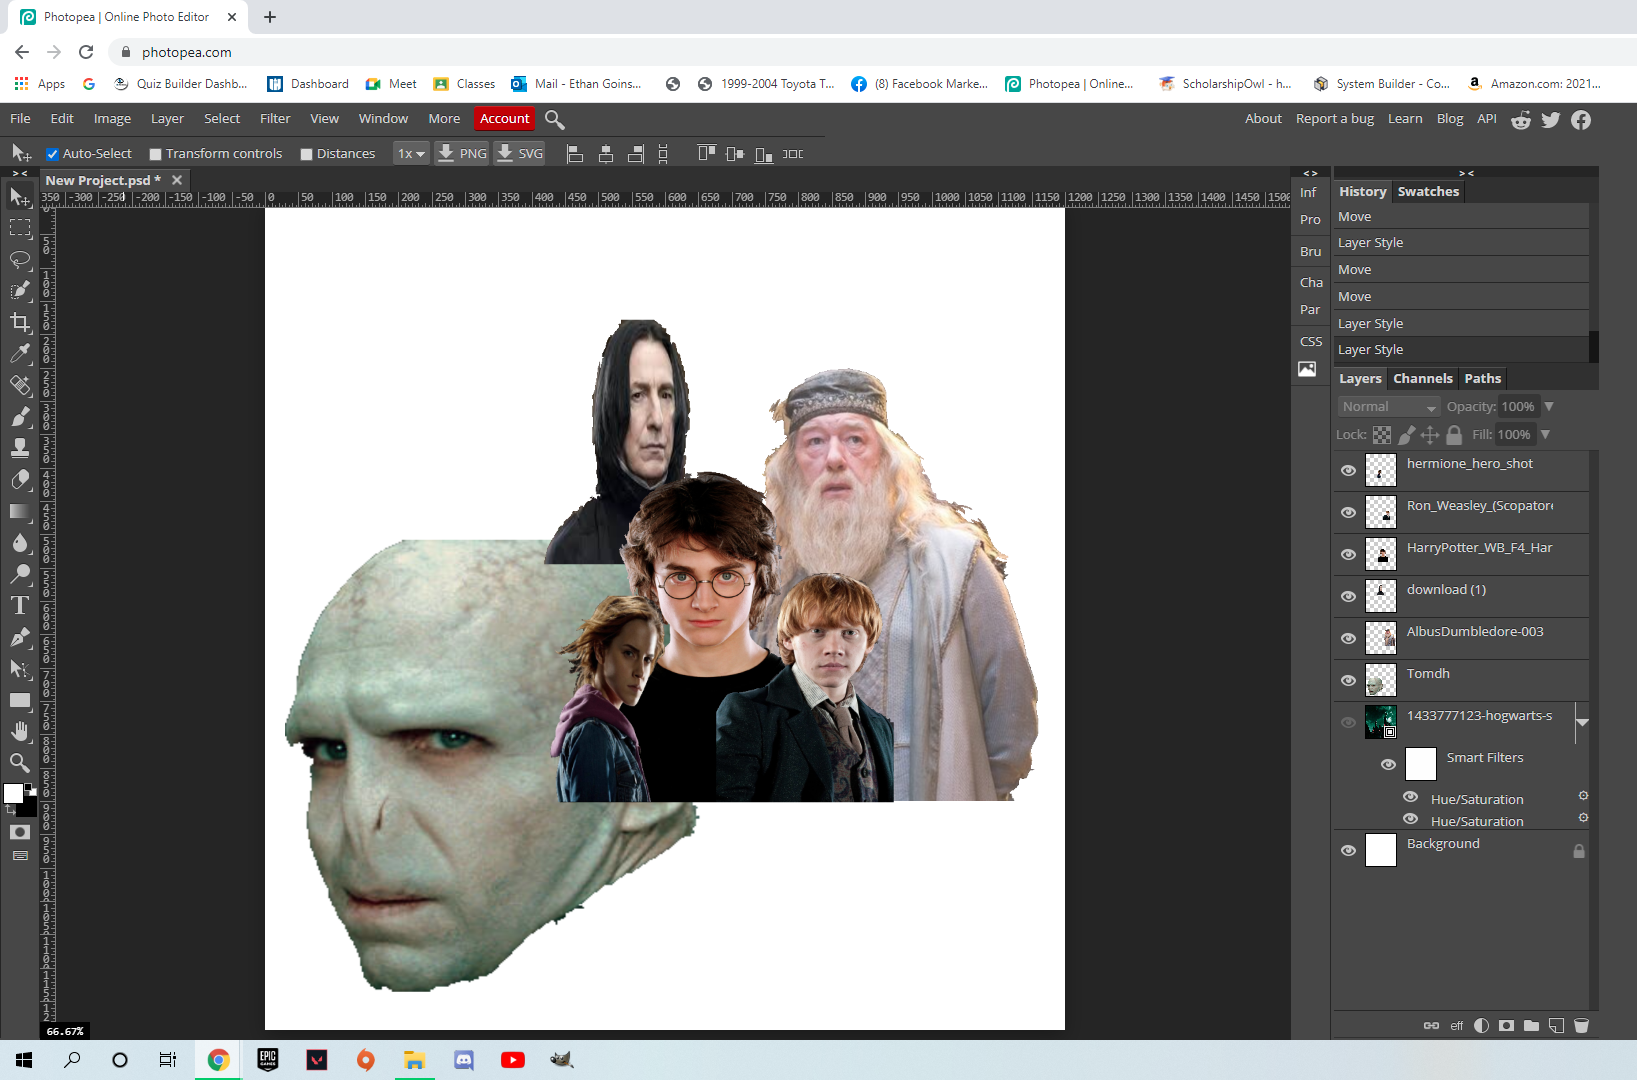Open blend mode Normal dropdown
Screen dimensions: 1637x1080
click(1388, 407)
